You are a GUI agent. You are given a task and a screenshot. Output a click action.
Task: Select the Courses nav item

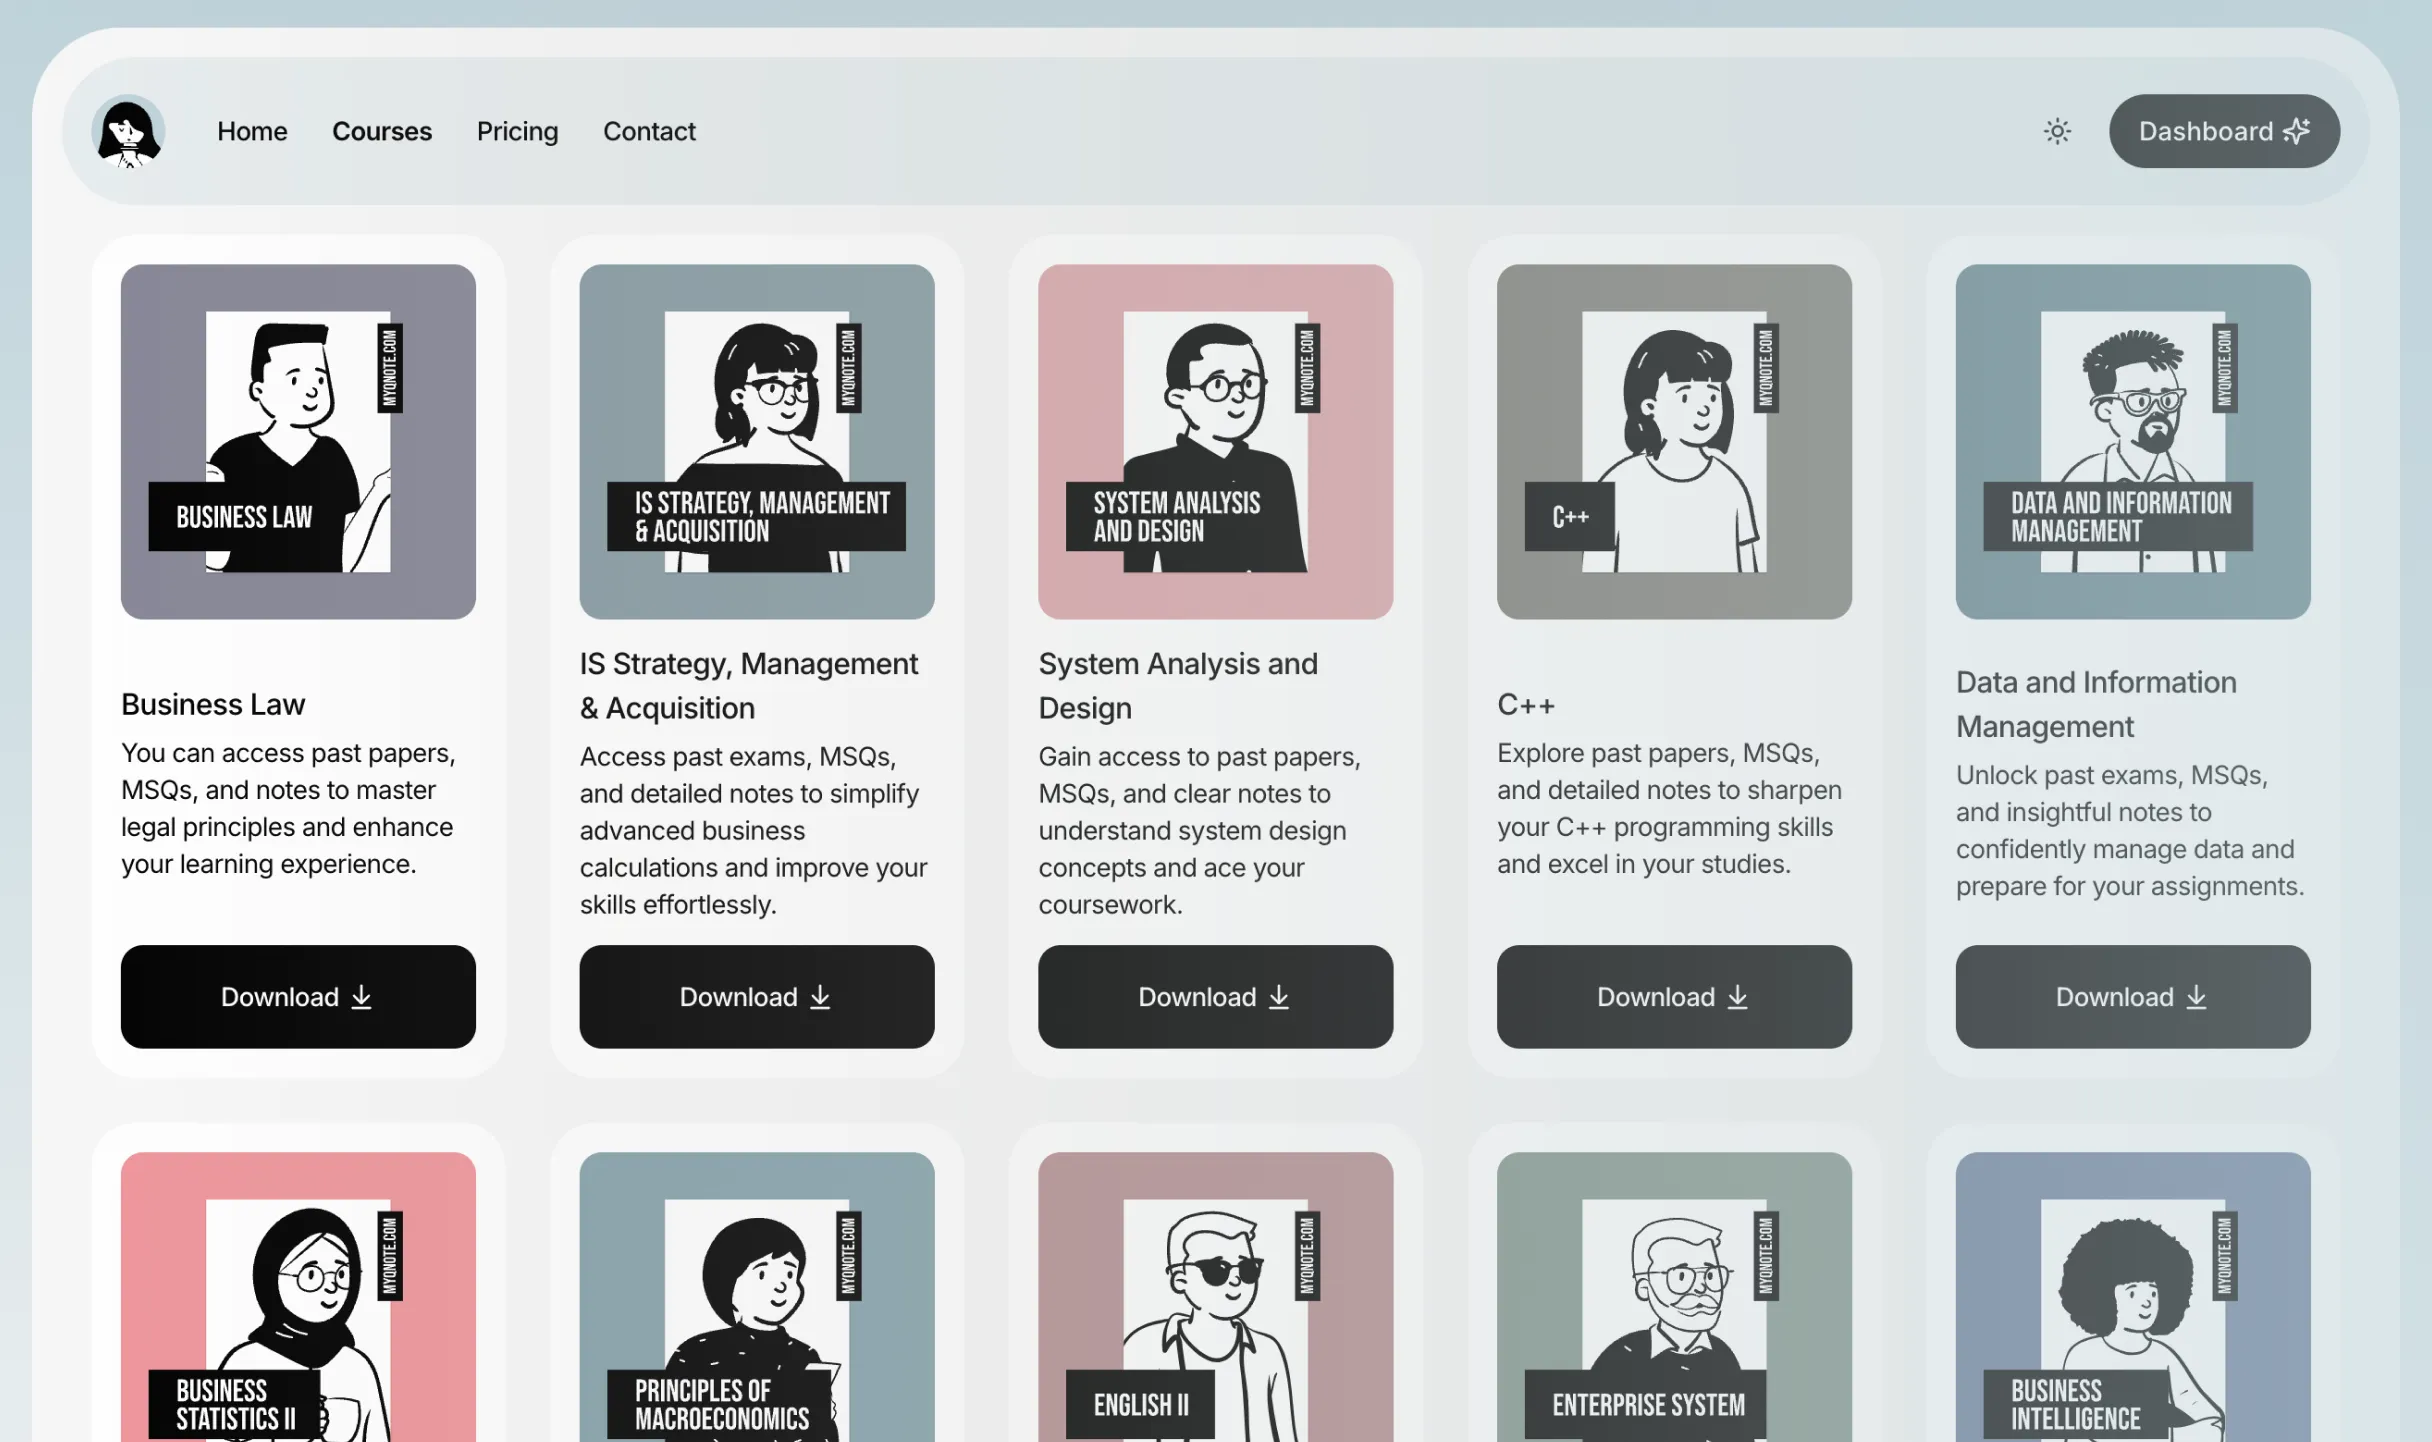coord(381,131)
